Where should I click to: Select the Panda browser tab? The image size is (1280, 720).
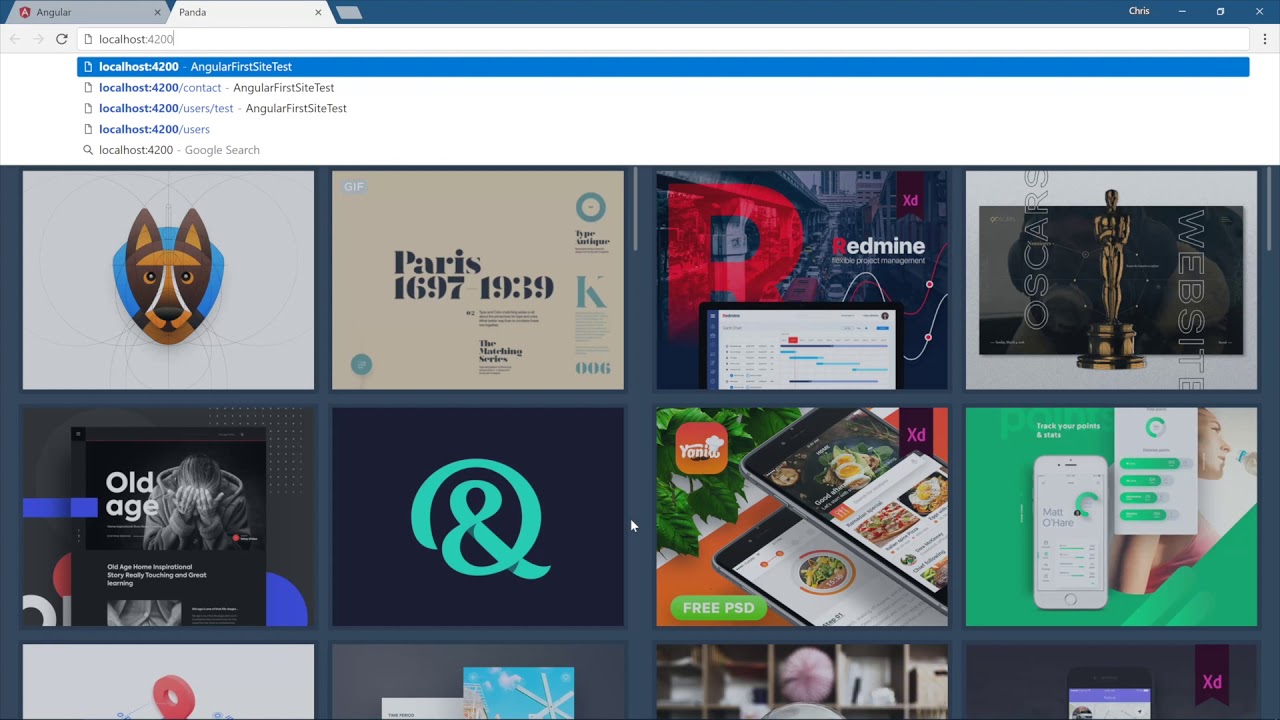click(245, 12)
